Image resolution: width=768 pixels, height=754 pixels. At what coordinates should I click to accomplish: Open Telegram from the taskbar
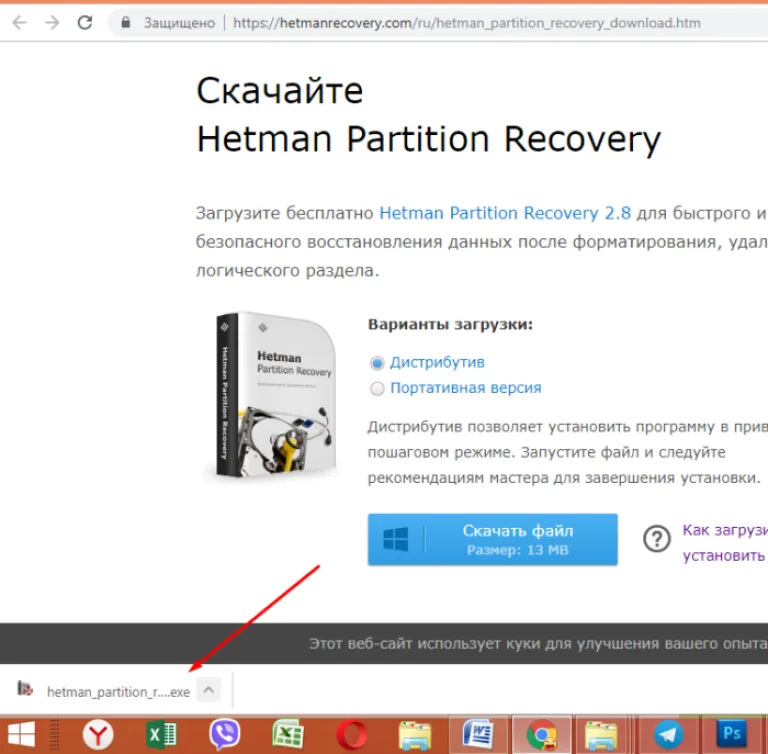668,735
